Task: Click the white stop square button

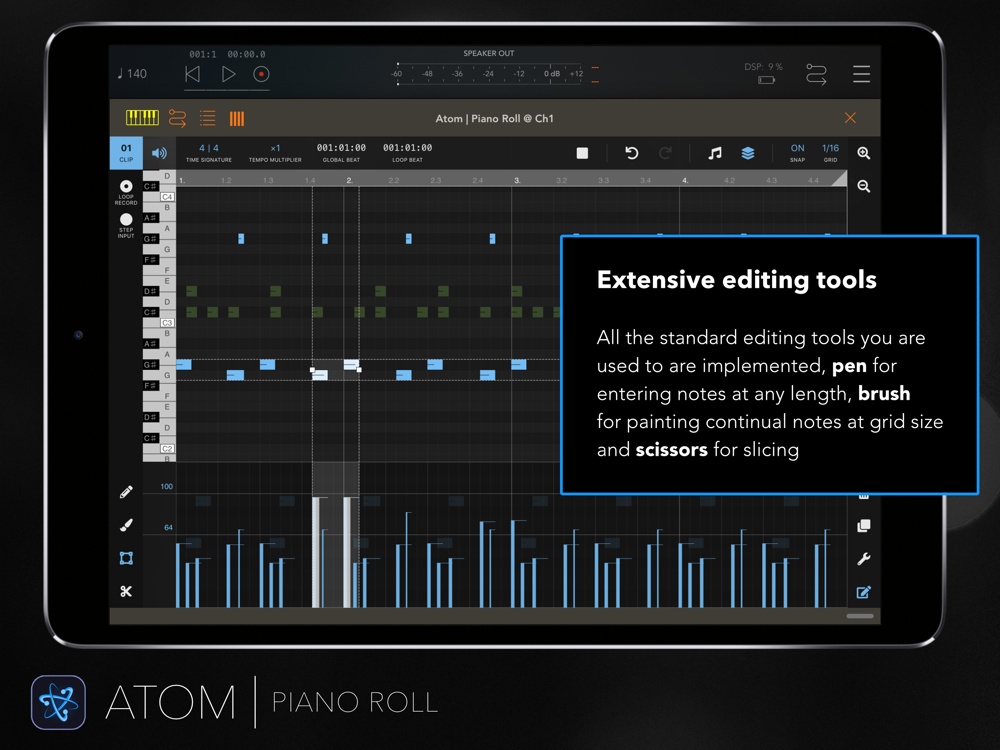Action: (x=582, y=153)
